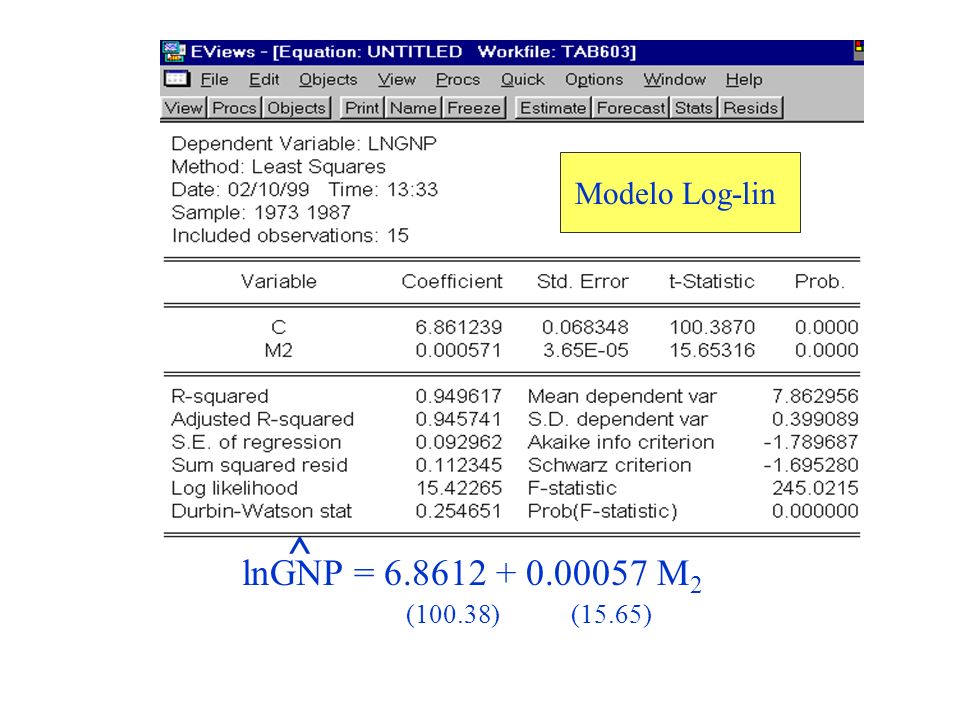Viewport: 960px width, 720px height.
Task: Click the variable name C in table
Action: (x=279, y=328)
